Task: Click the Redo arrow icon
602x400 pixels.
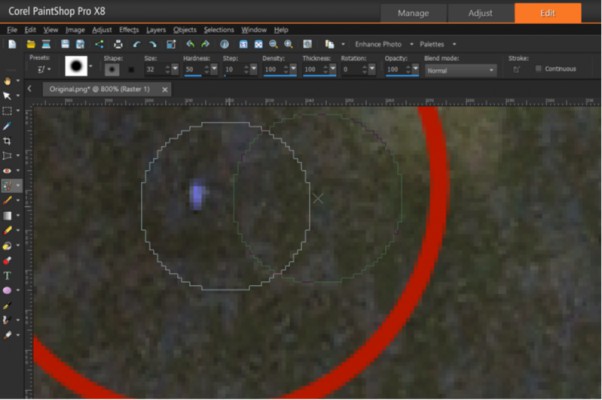Action: click(153, 44)
